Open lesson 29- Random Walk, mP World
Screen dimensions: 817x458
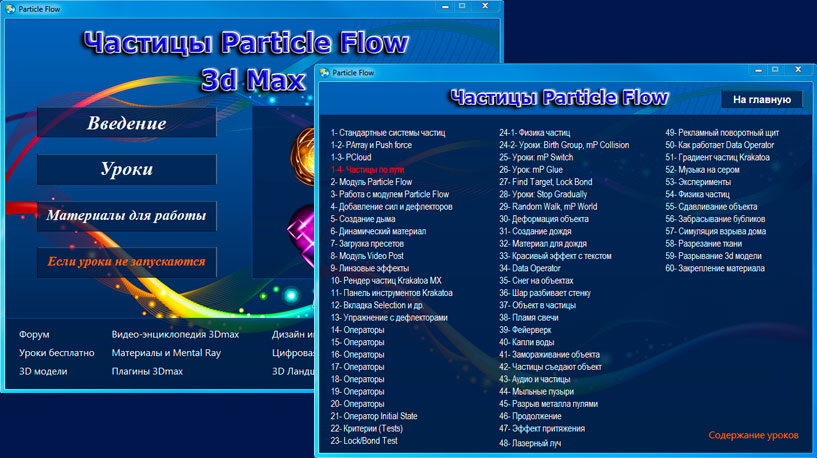coord(548,206)
